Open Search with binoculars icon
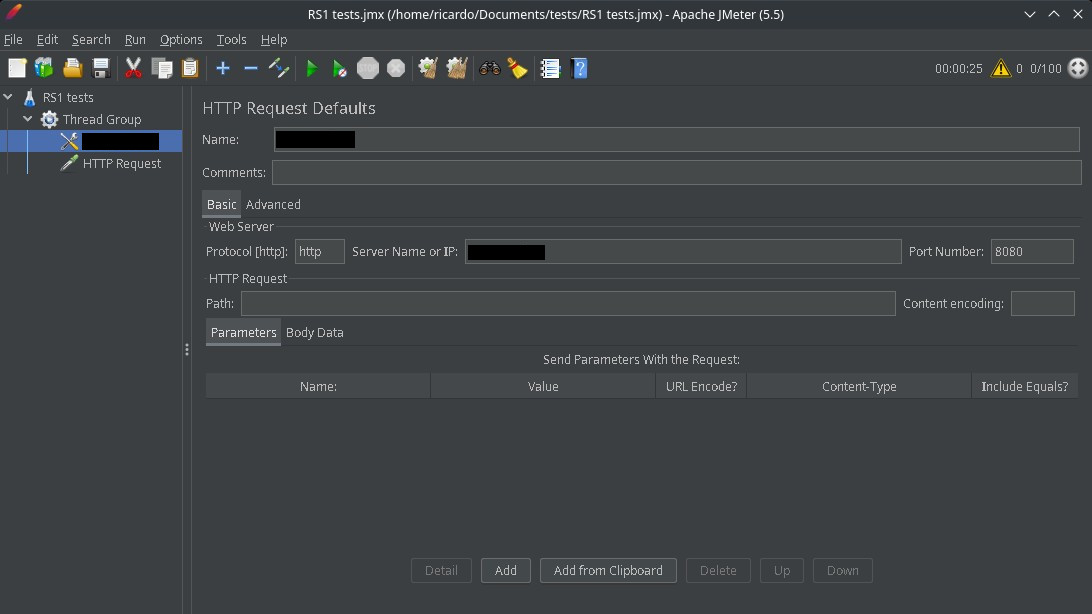The width and height of the screenshot is (1092, 614). [490, 68]
